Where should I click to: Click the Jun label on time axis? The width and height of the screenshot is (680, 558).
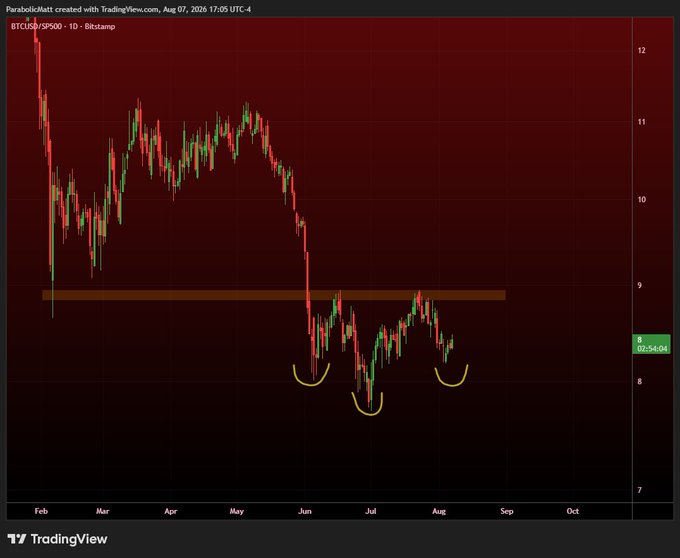pos(305,511)
